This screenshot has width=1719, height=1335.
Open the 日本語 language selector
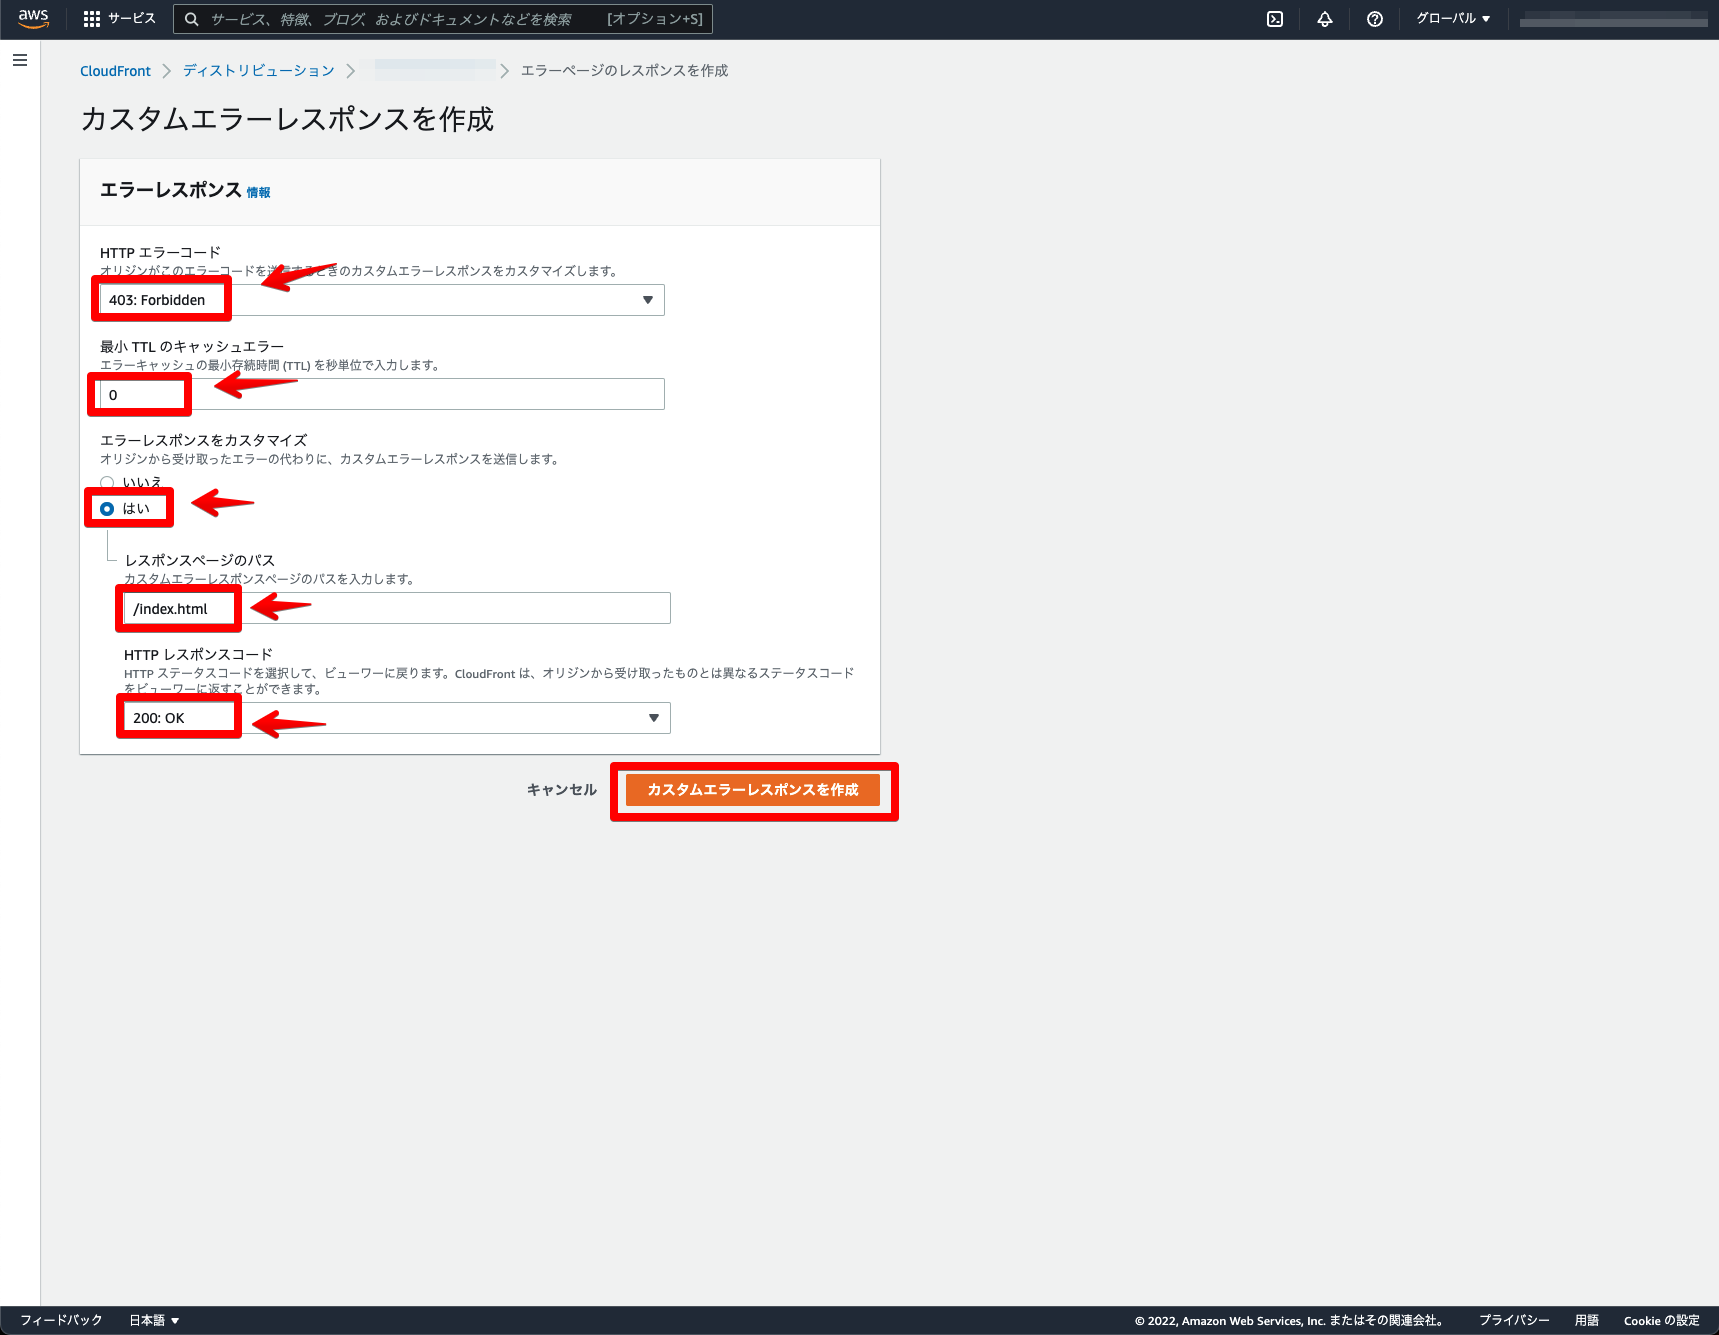tap(154, 1320)
